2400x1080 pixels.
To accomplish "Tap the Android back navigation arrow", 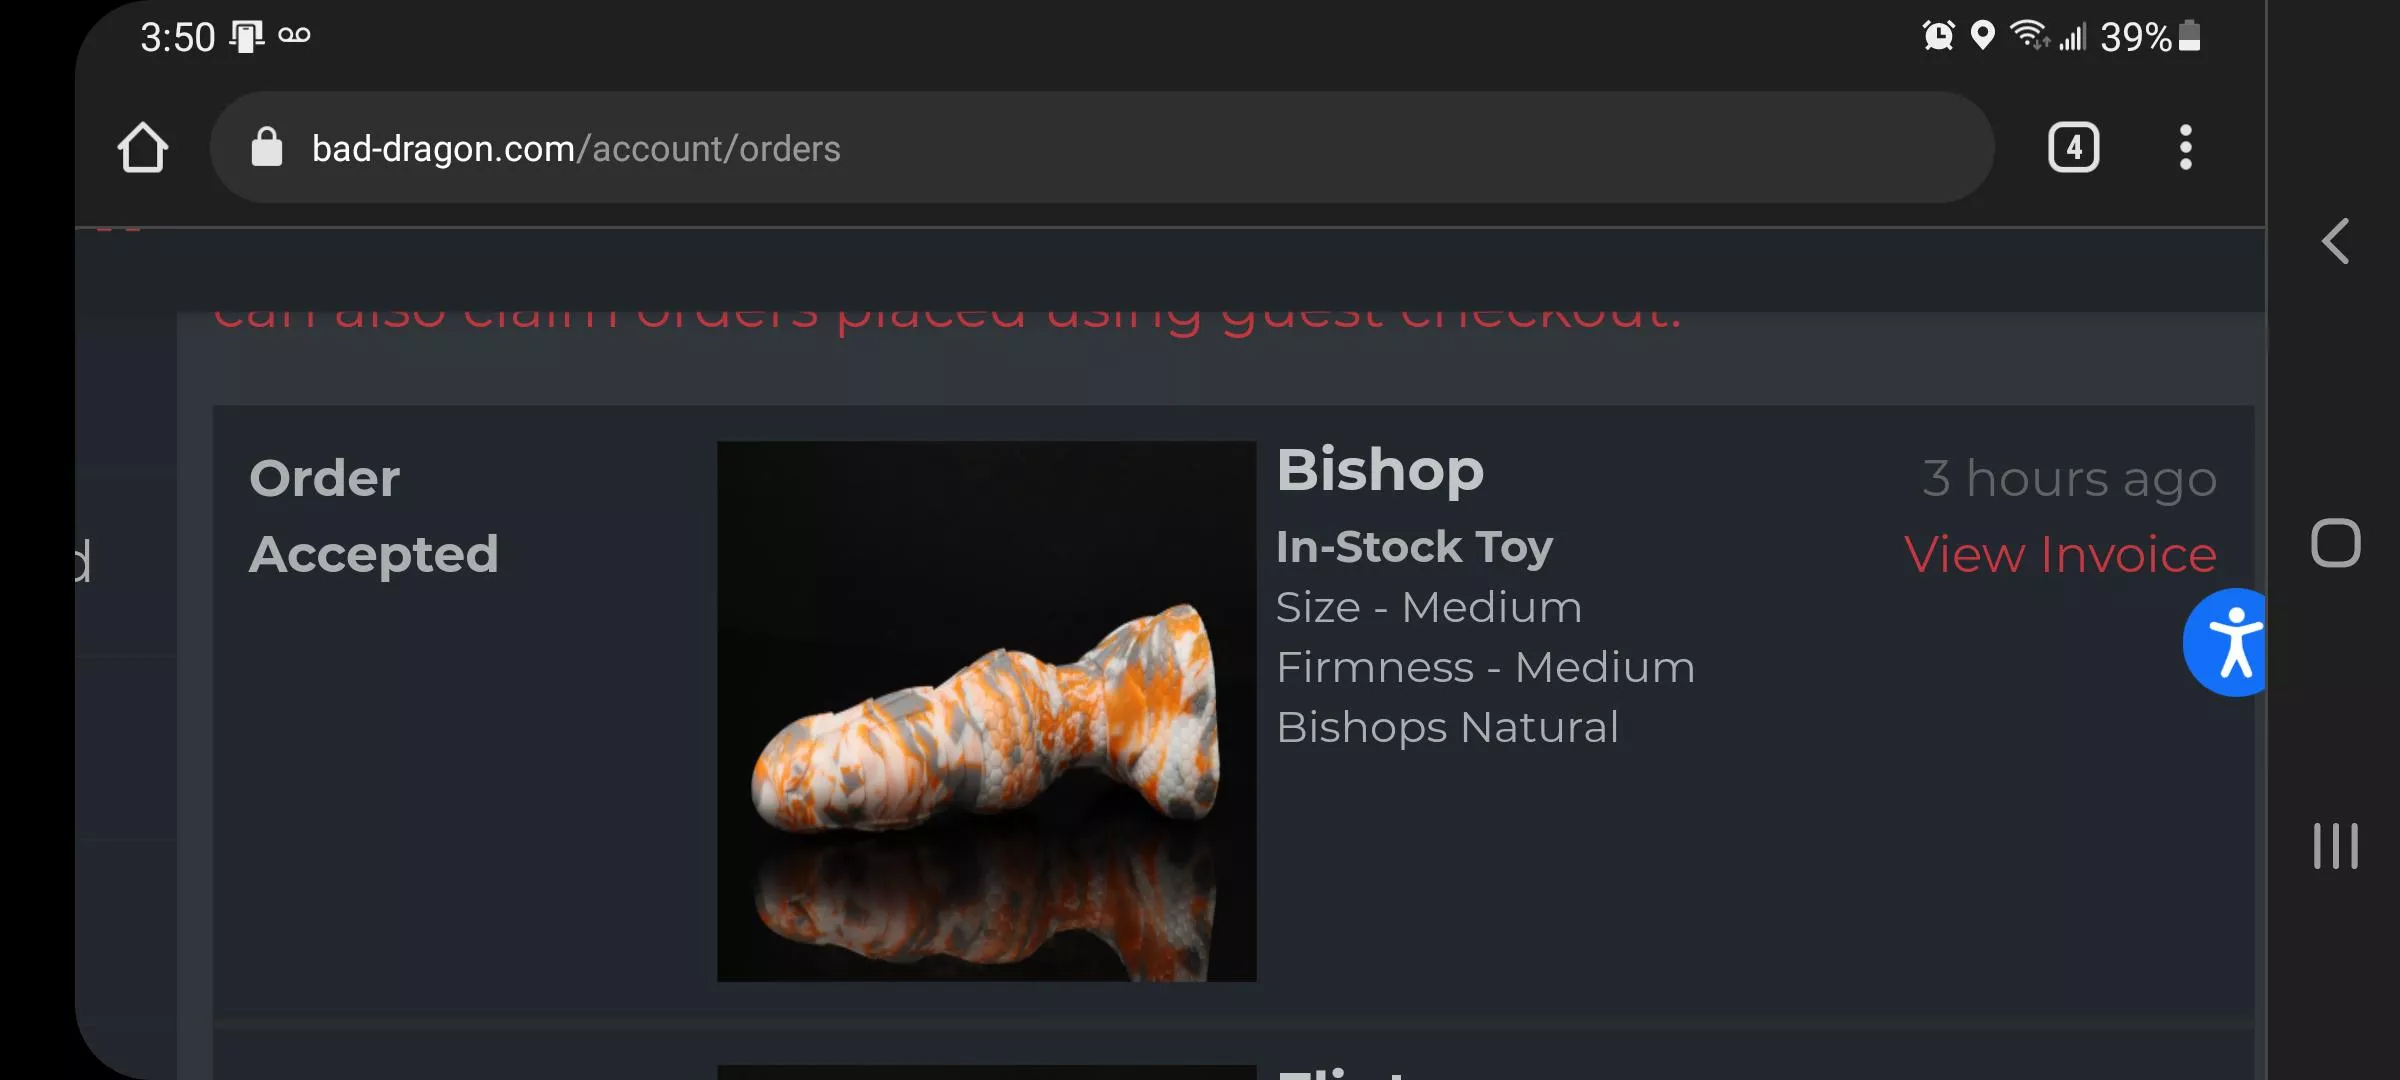I will 2335,241.
